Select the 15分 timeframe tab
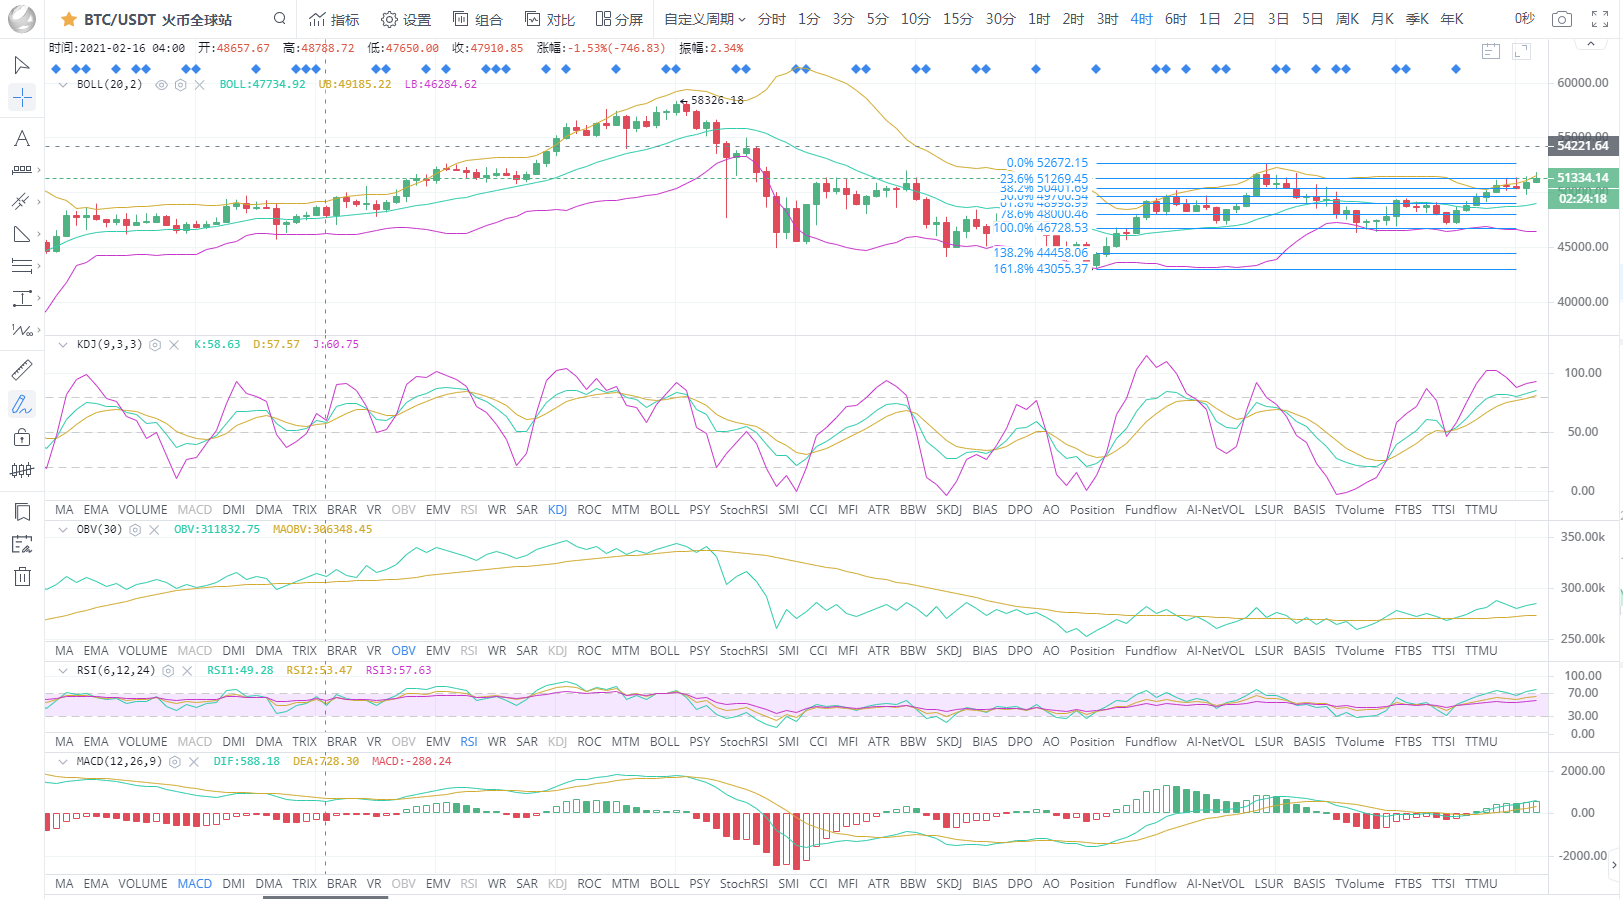Viewport: 1623px width, 899px height. pyautogui.click(x=957, y=19)
